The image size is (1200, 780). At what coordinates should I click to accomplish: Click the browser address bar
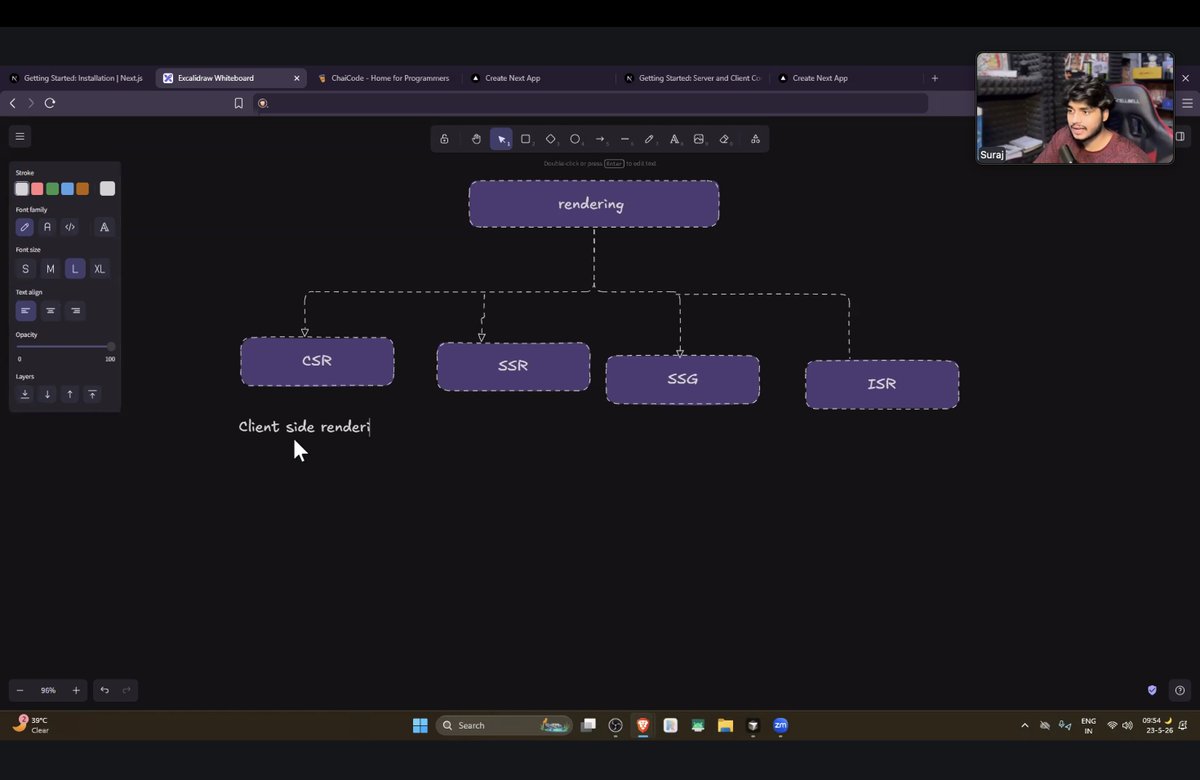click(x=590, y=103)
